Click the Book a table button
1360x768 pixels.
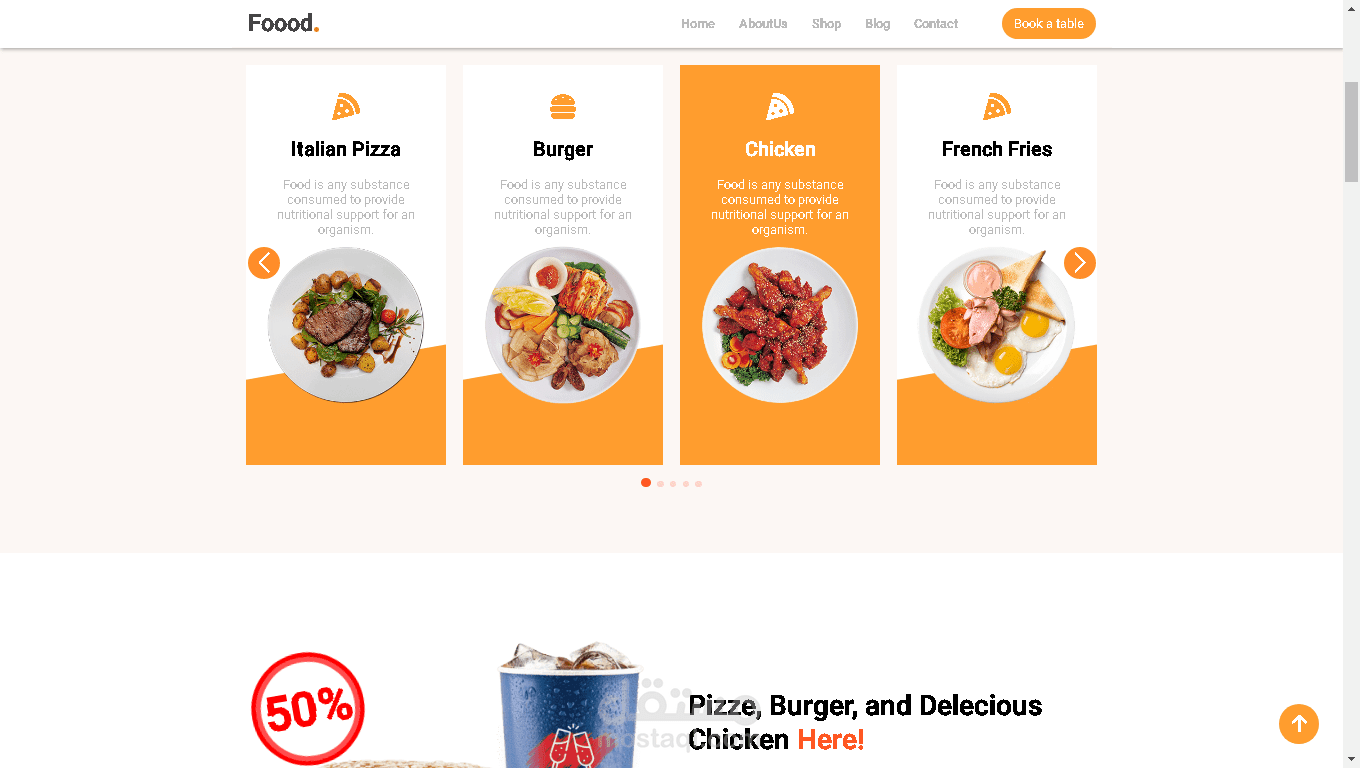point(1049,24)
